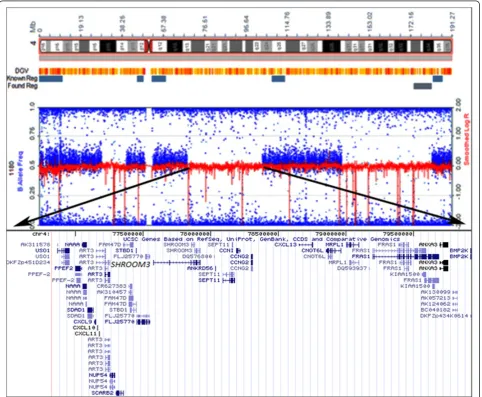482x397 pixels.
Task: Select the CR627383 gene label
Action: point(112,286)
